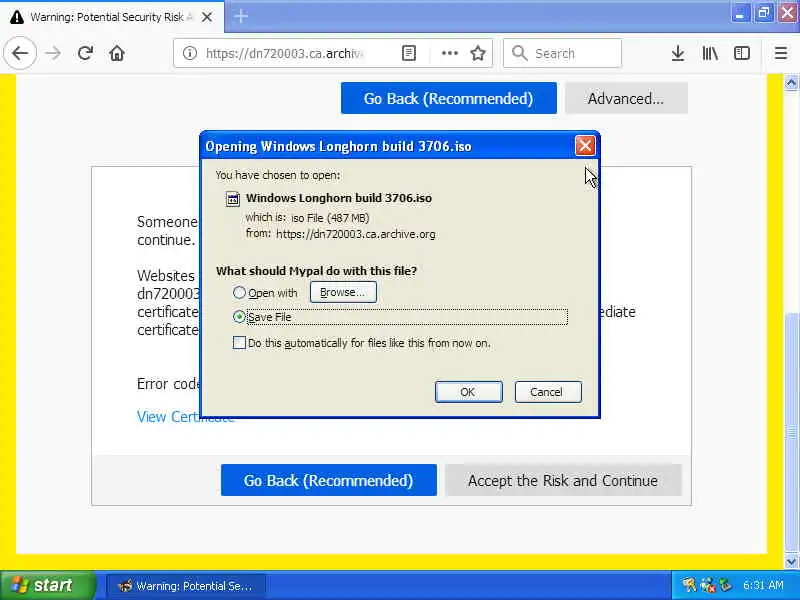This screenshot has height=600, width=800.
Task: Select the Warning: Potential Security Risk tab
Action: pos(112,17)
